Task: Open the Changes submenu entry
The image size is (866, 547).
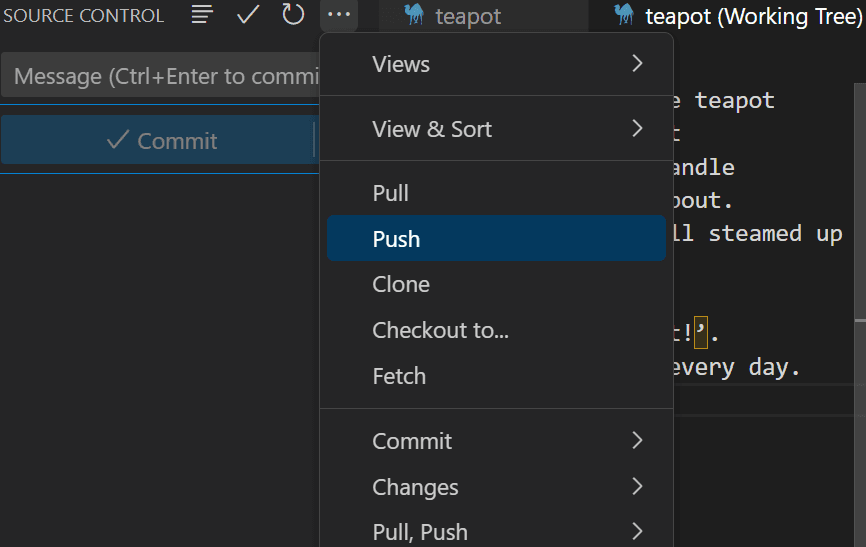Action: 415,487
